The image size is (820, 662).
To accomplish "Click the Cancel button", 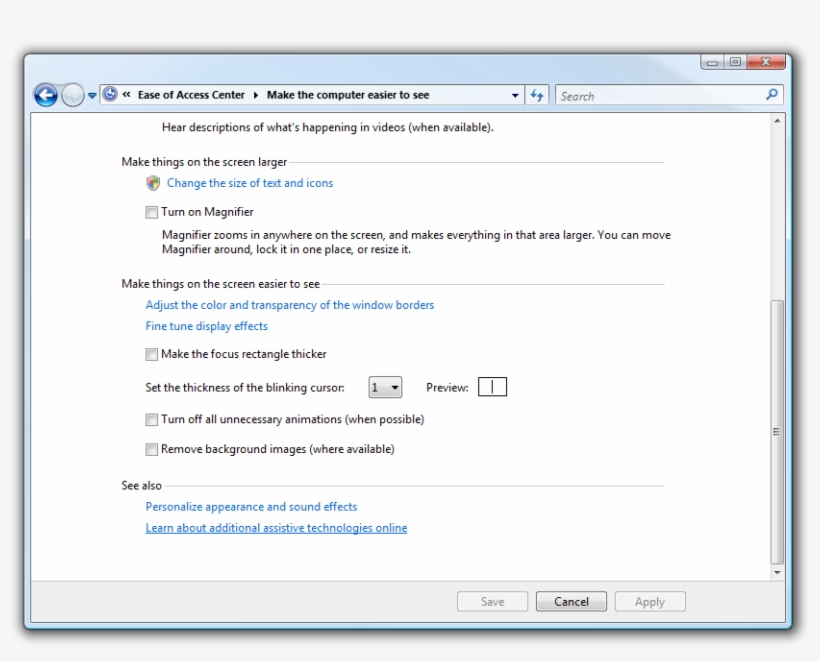I will [571, 601].
